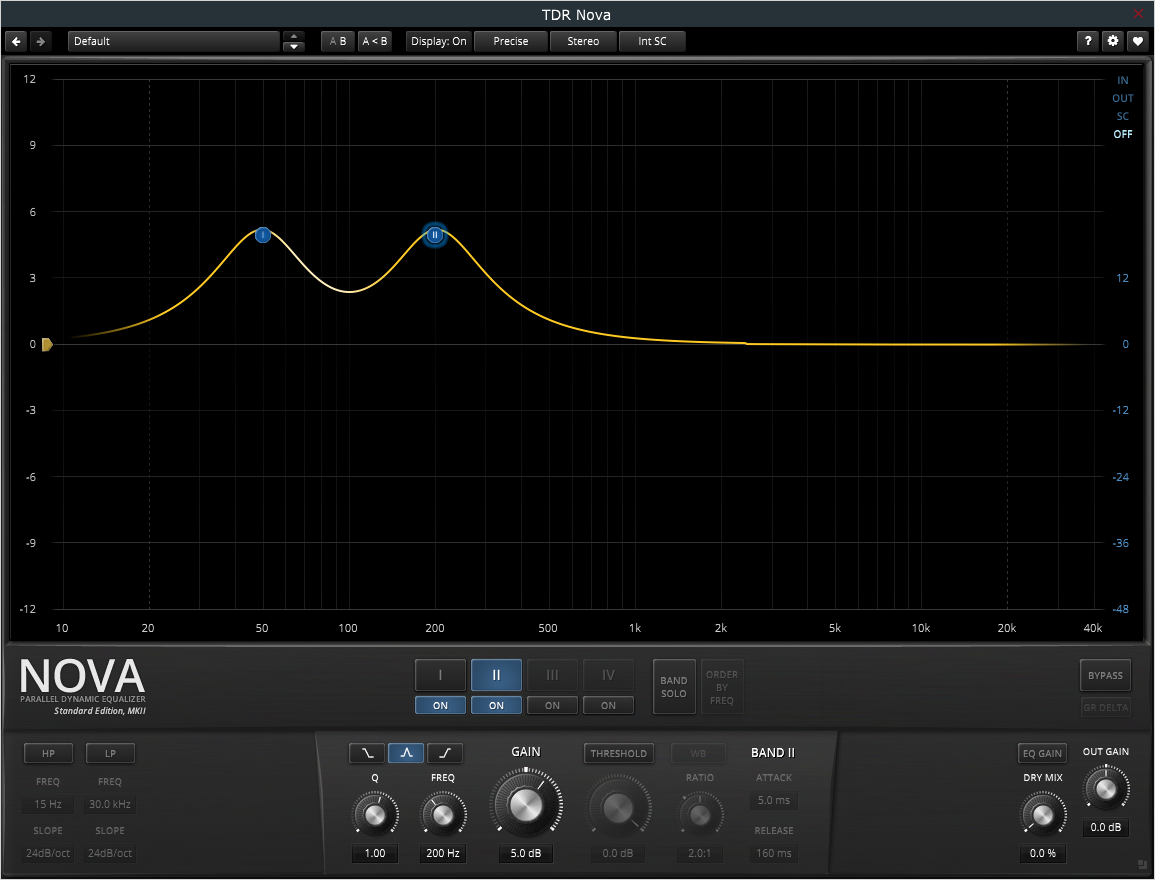Image resolution: width=1155 pixels, height=880 pixels.
Task: Click the Q knob
Action: coord(375,814)
